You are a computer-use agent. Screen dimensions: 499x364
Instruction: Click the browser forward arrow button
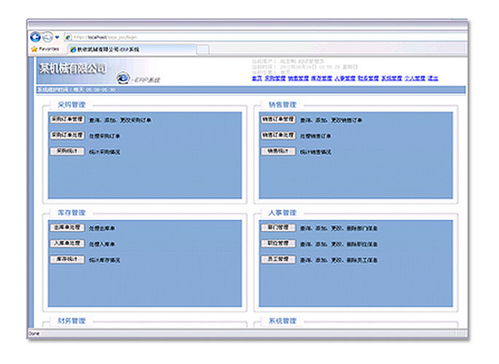(x=48, y=37)
